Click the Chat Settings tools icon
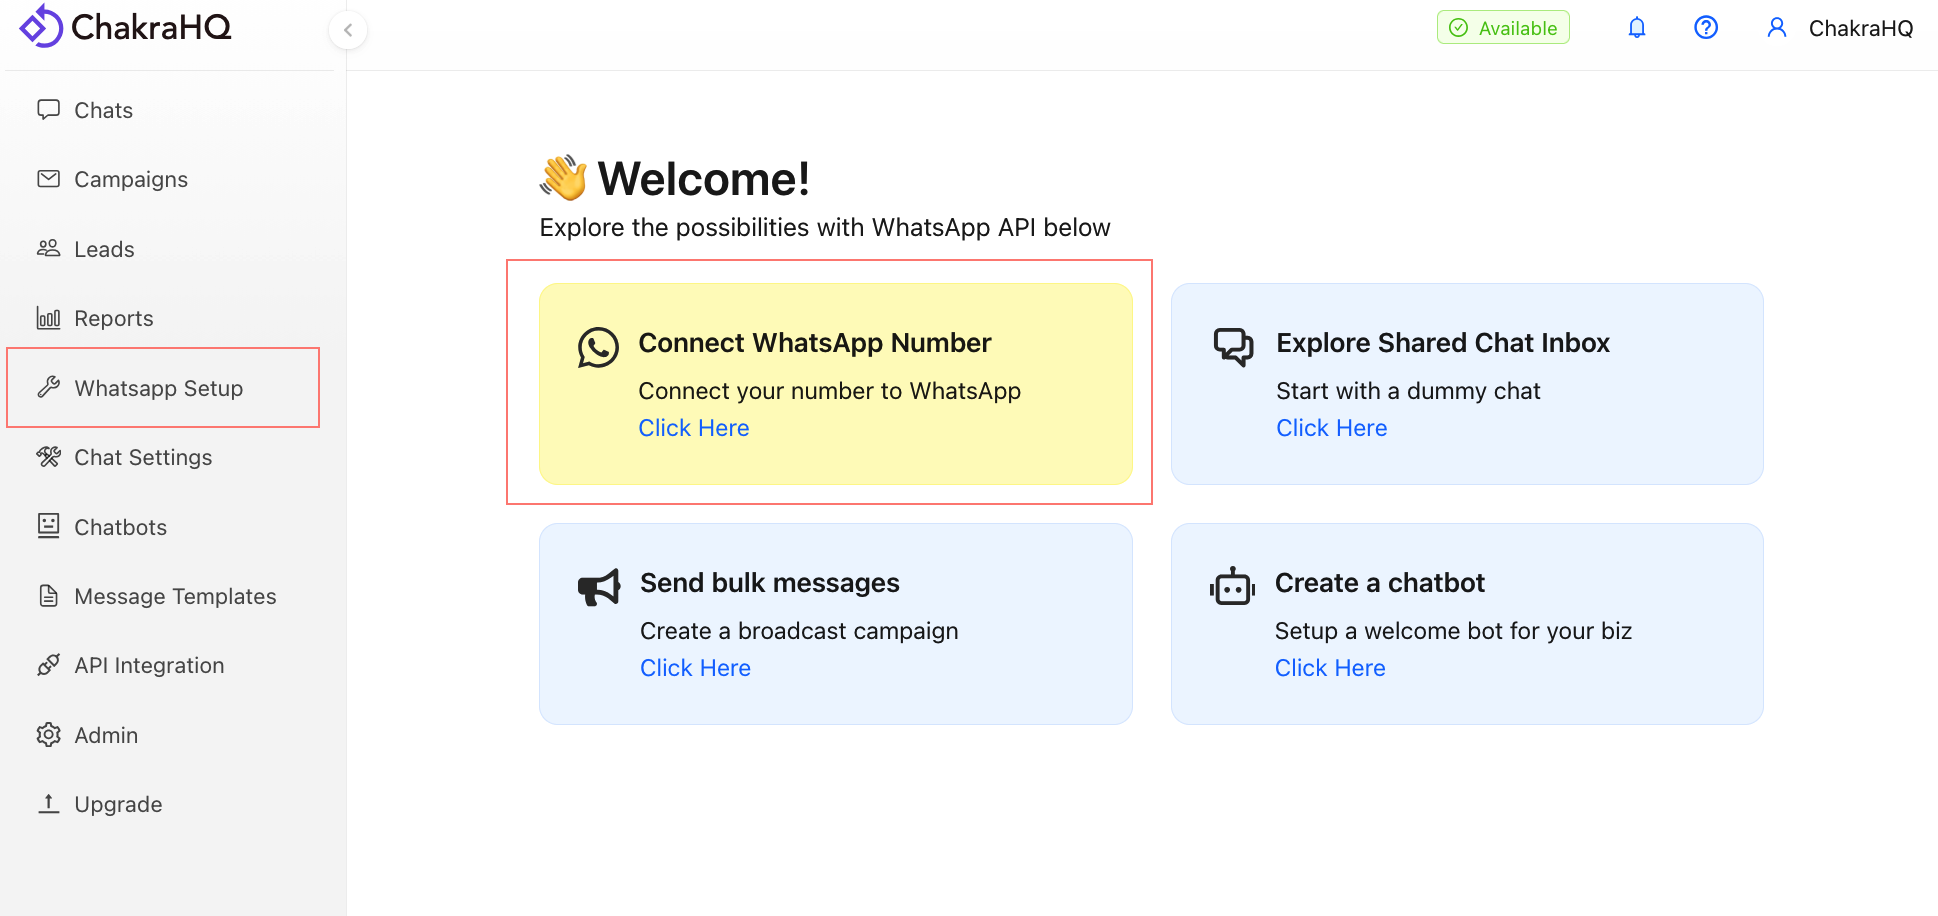The height and width of the screenshot is (916, 1938). (x=48, y=457)
